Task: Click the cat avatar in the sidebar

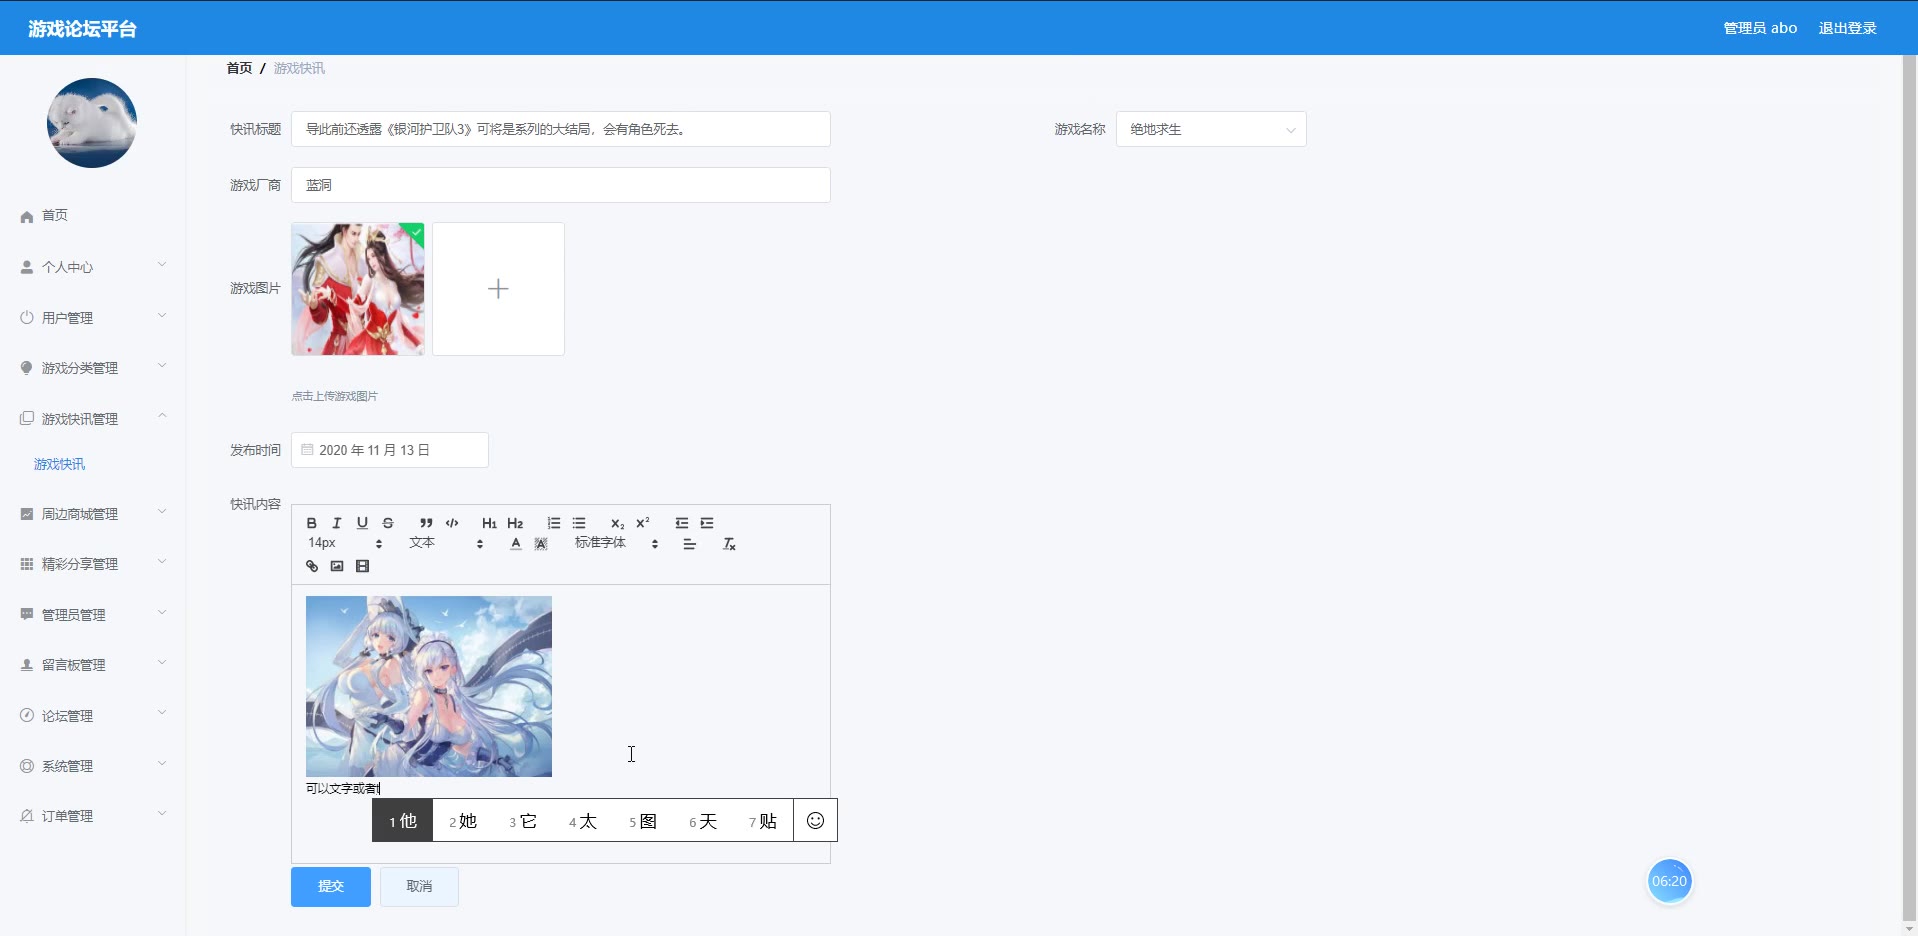Action: pyautogui.click(x=92, y=123)
